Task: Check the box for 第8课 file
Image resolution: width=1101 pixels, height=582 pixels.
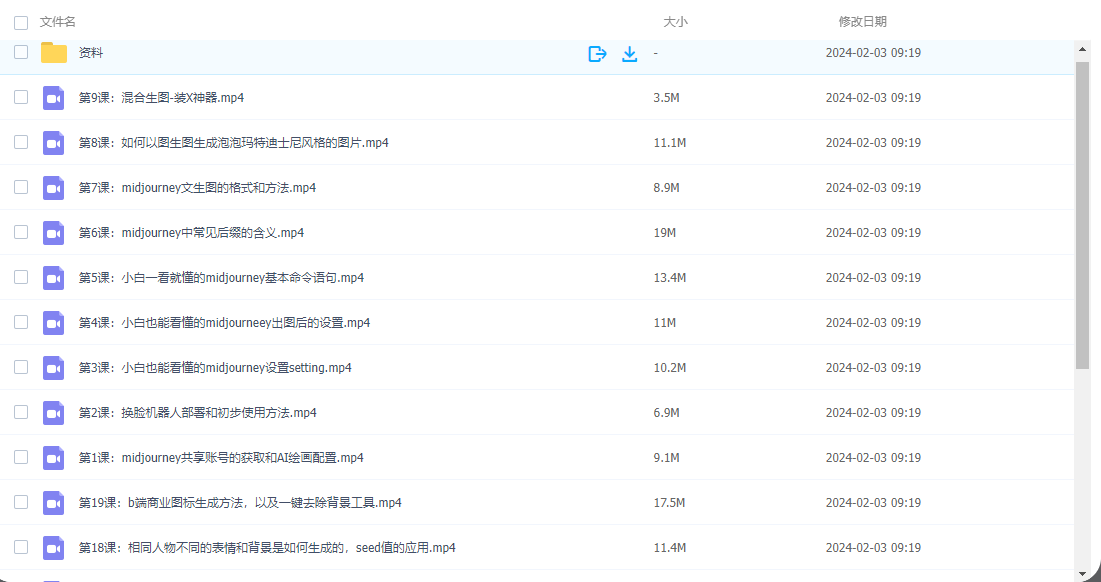Action: click(x=21, y=143)
